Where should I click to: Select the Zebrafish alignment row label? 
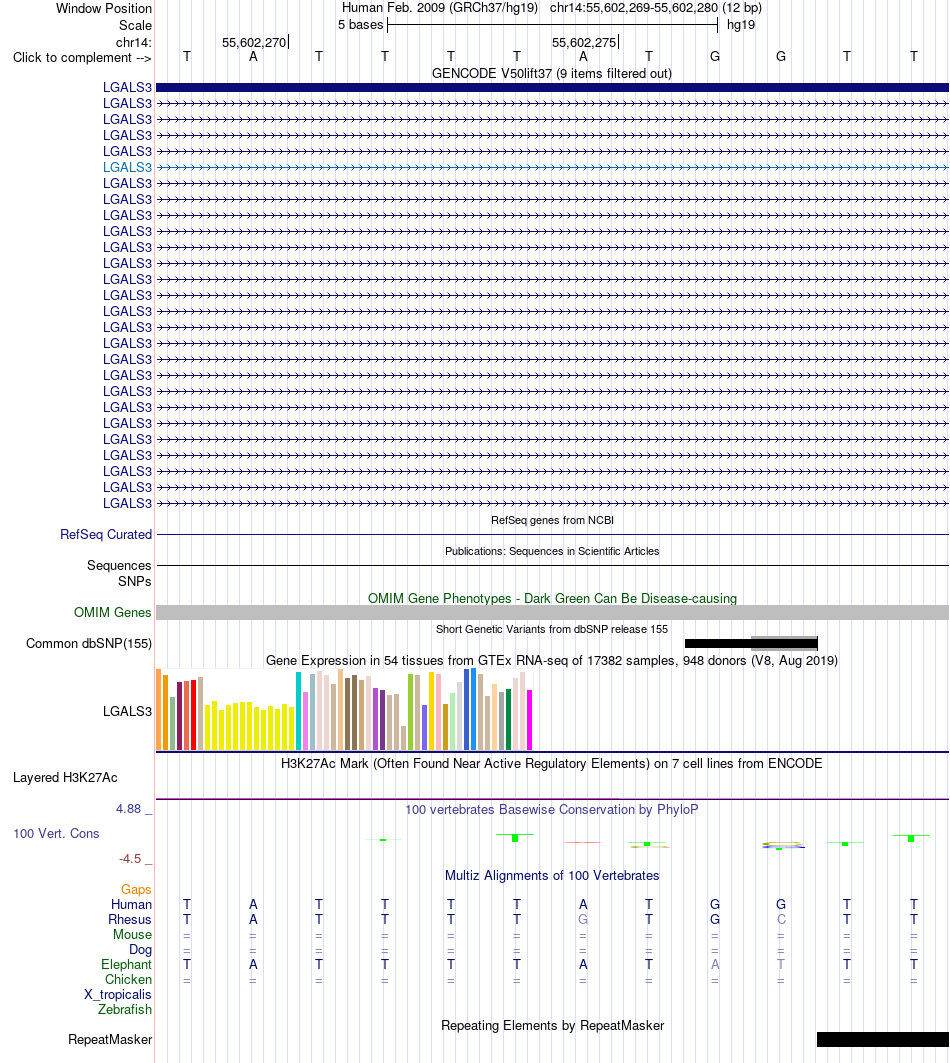tap(125, 1009)
